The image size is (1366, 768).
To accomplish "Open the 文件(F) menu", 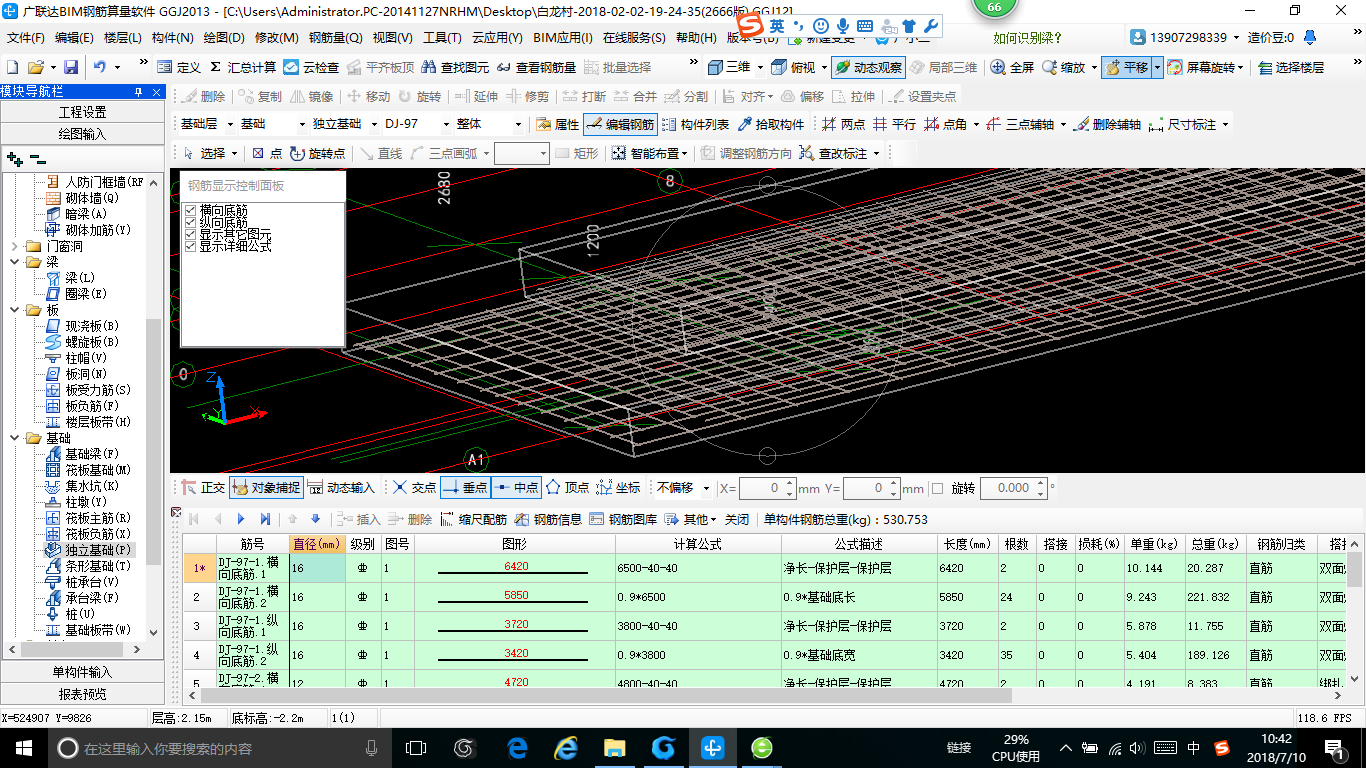I will 26,38.
